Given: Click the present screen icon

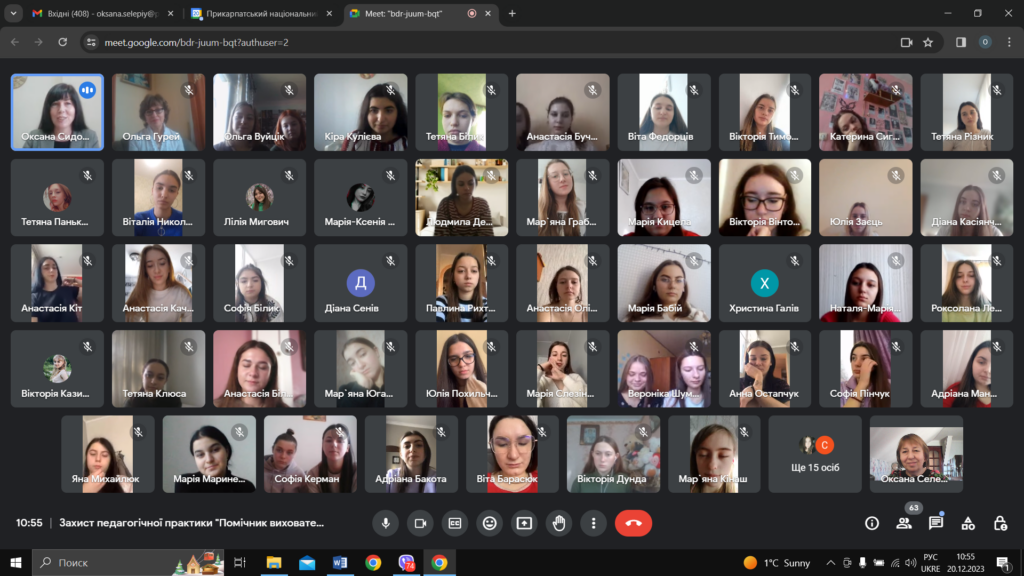Looking at the screenshot, I should click(524, 523).
